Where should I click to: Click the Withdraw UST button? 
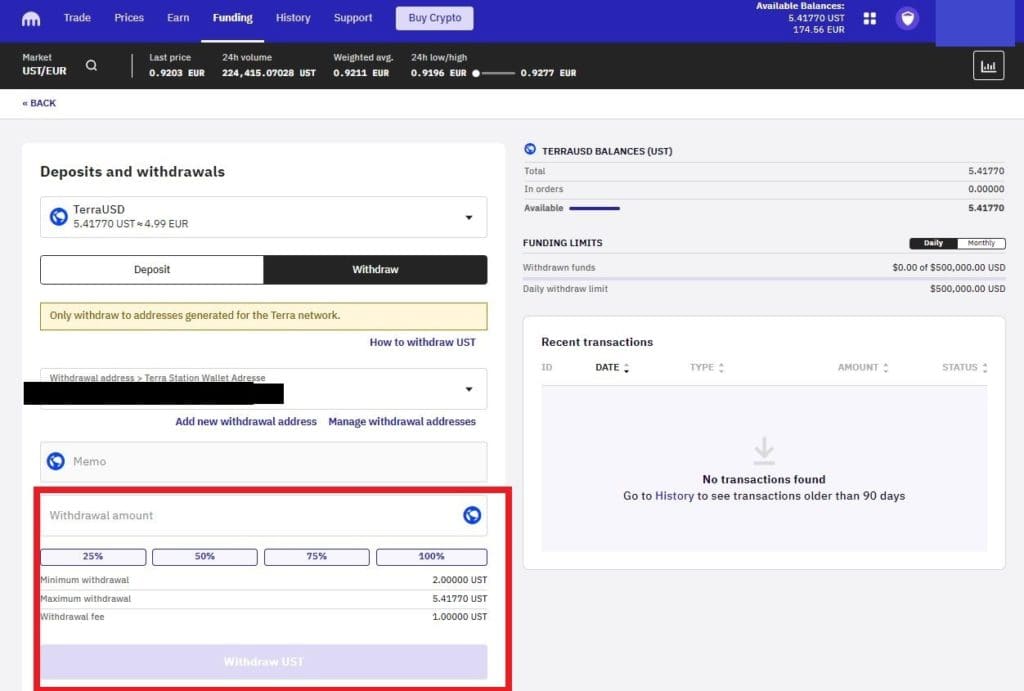pos(264,662)
